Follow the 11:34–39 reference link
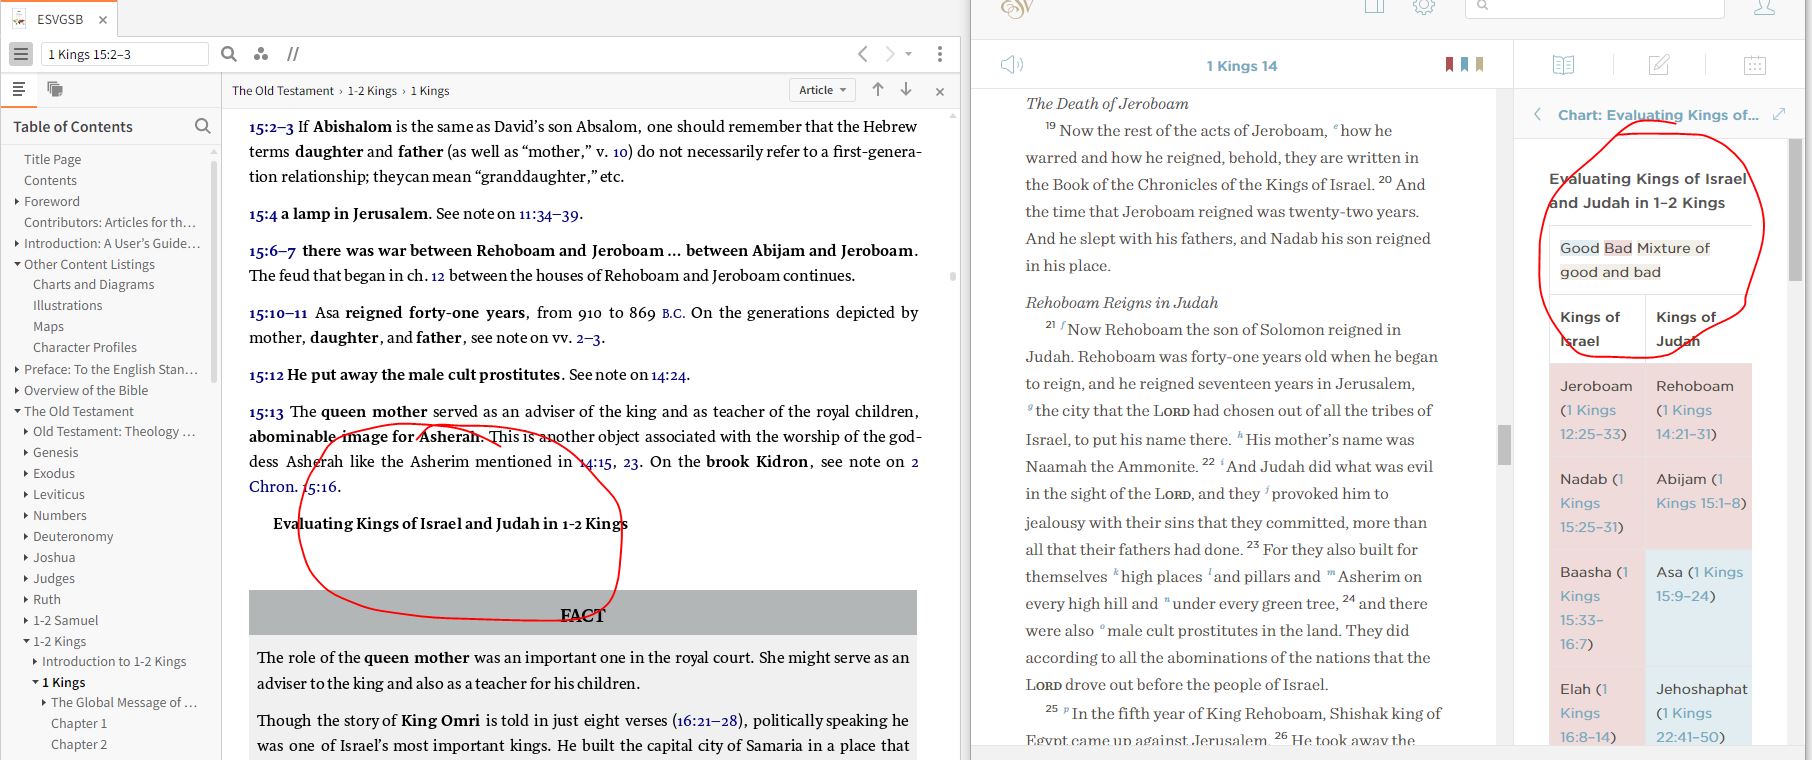The height and width of the screenshot is (760, 1812). [x=549, y=214]
